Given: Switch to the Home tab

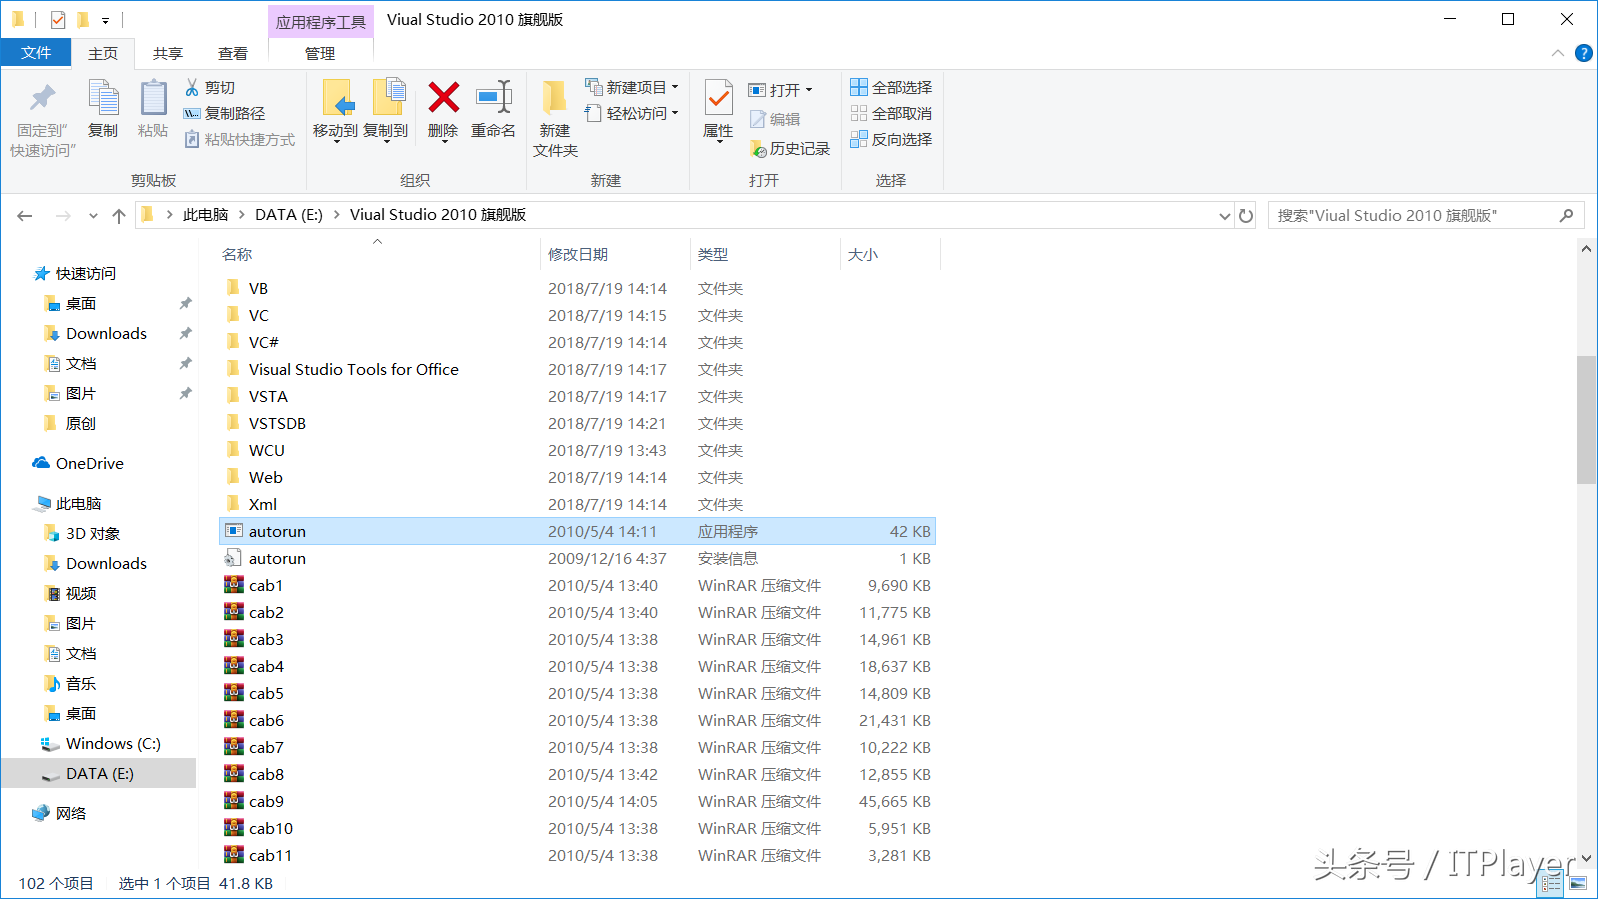Looking at the screenshot, I should click(x=103, y=53).
